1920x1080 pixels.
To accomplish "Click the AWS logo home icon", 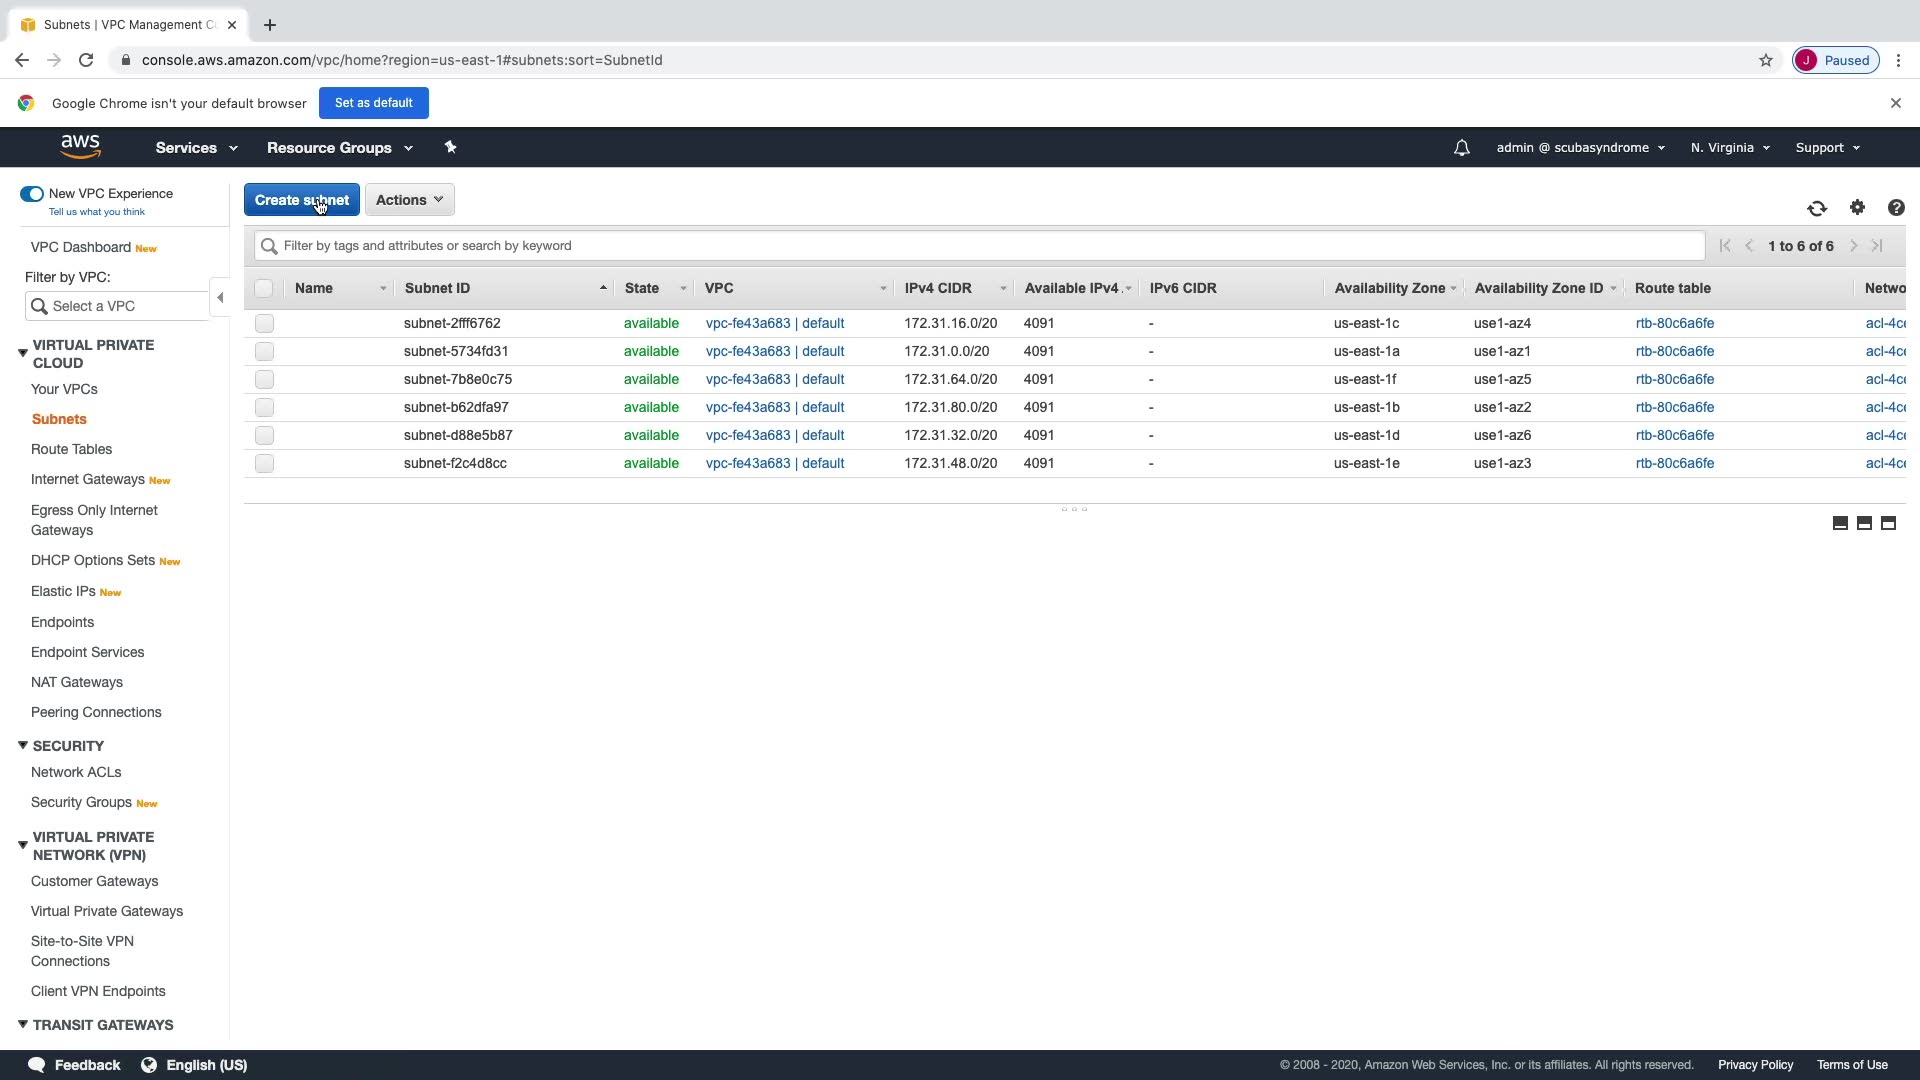I will 80,147.
